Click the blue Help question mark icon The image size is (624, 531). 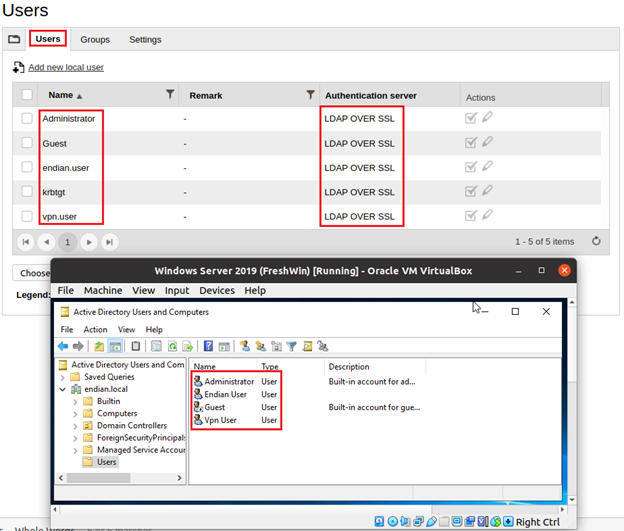(208, 346)
